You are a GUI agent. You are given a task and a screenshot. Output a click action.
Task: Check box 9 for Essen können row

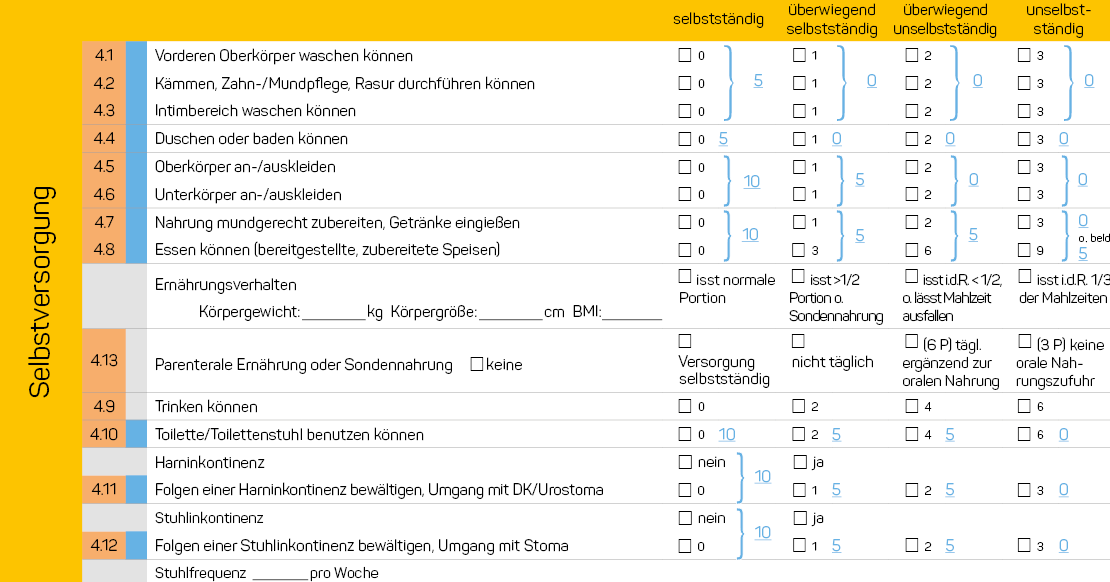[1024, 250]
